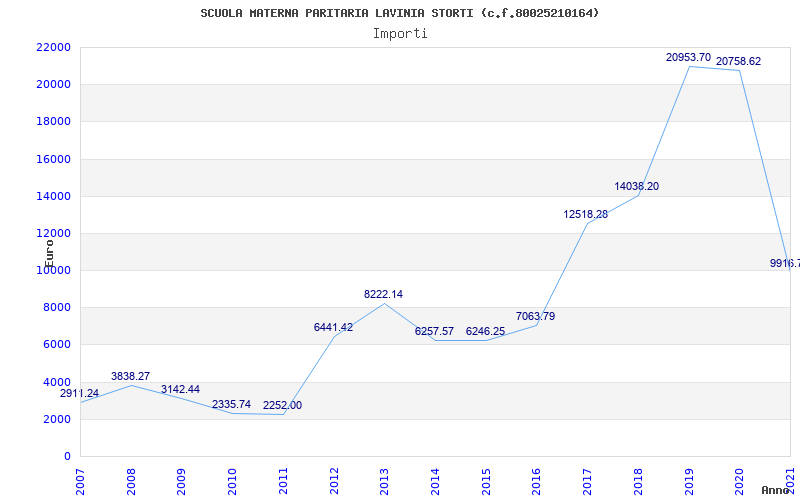Select the data label 6246.25
Viewport: 800px width, 500px height.
click(485, 331)
